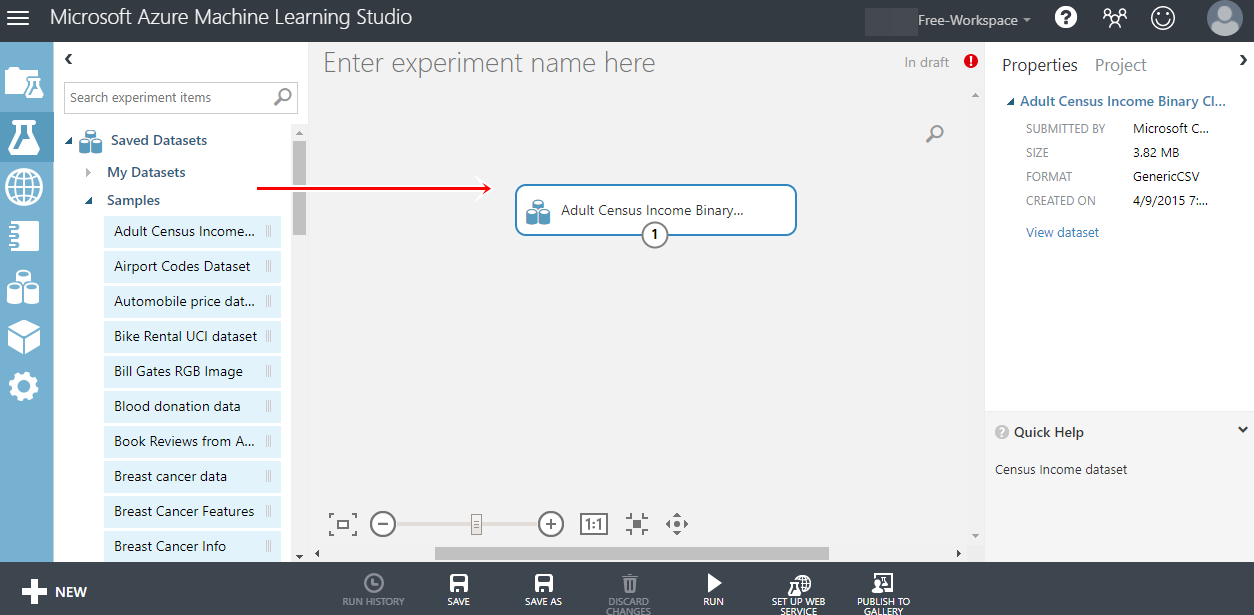Open the user account avatar
Image resolution: width=1254 pixels, height=615 pixels.
(1224, 18)
